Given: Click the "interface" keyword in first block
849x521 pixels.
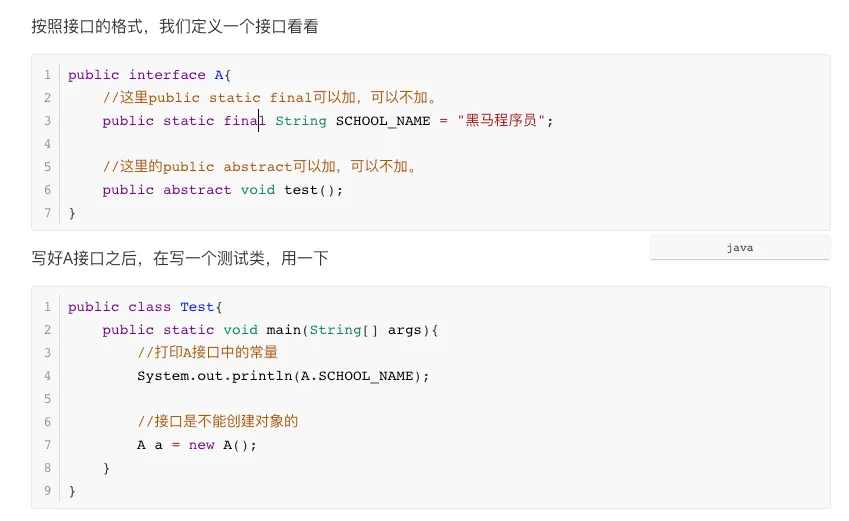Looking at the screenshot, I should pyautogui.click(x=168, y=75).
